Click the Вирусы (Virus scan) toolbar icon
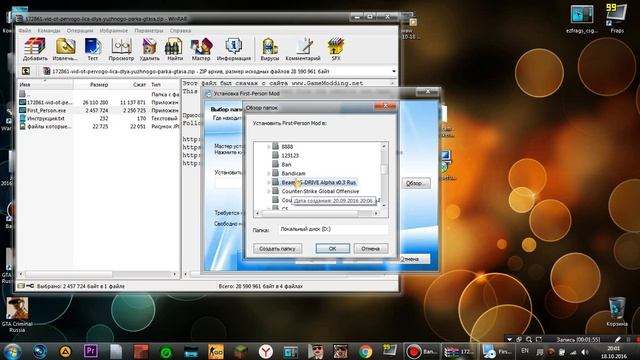Image resolution: width=640 pixels, height=360 pixels. (x=270, y=49)
